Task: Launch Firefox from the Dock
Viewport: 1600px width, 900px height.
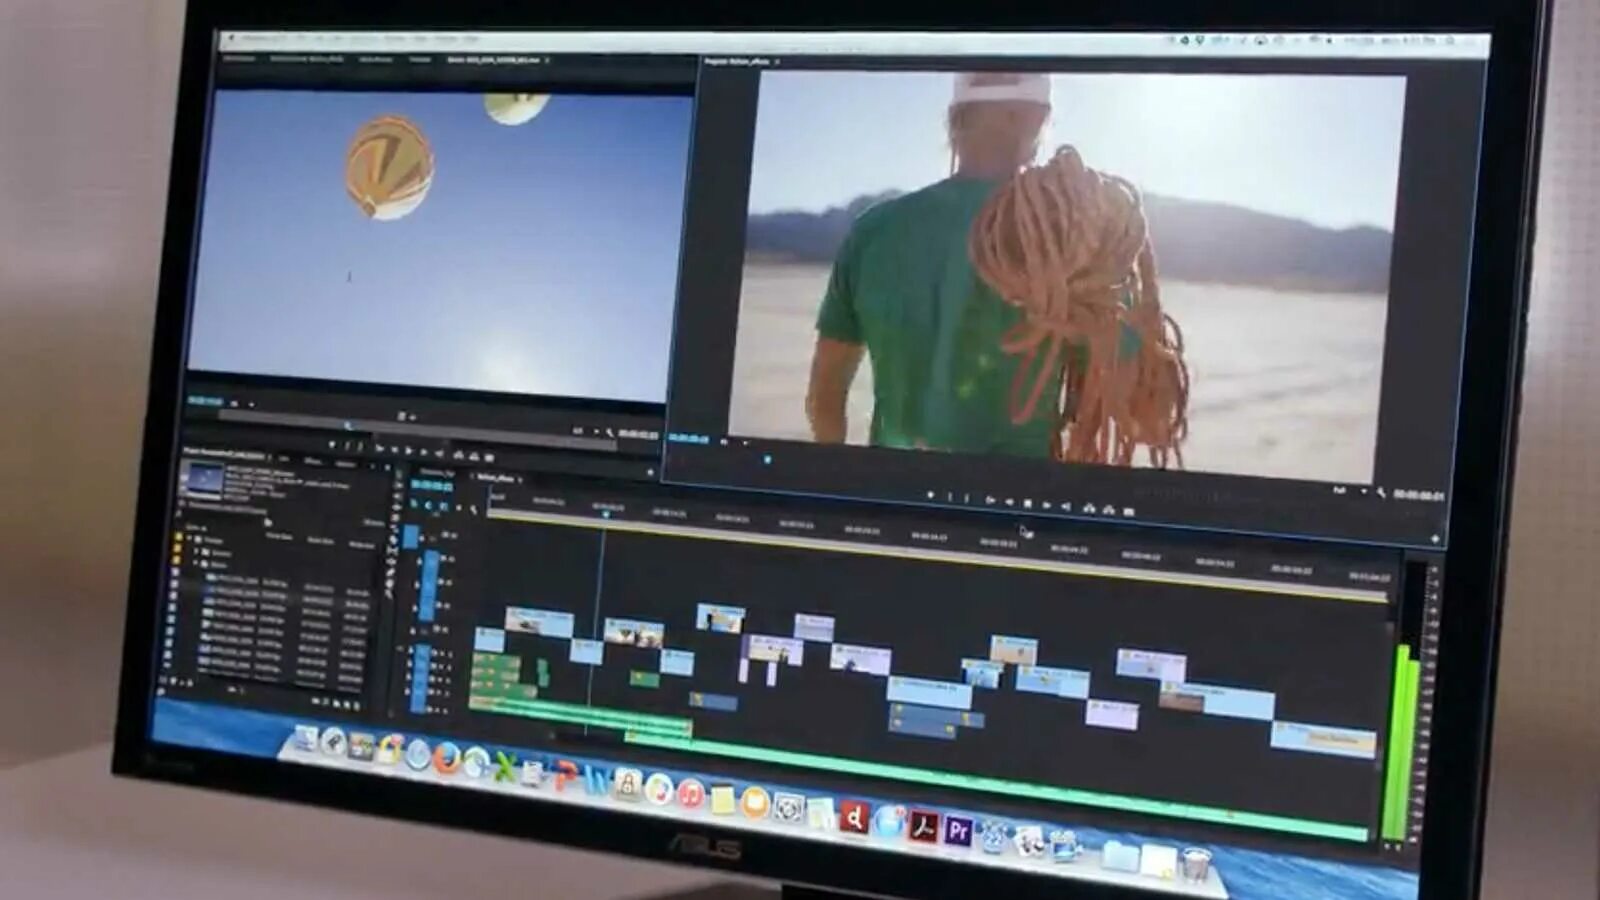Action: coord(447,760)
